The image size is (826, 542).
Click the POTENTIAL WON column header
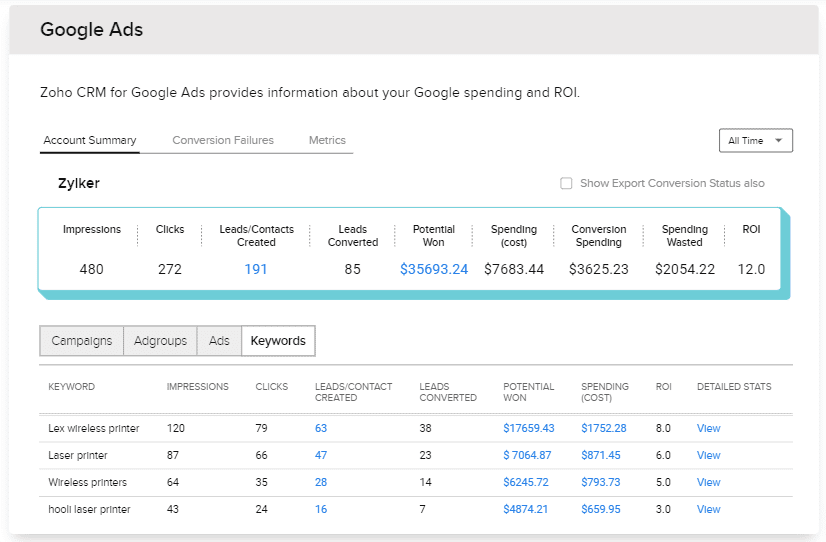[x=528, y=392]
